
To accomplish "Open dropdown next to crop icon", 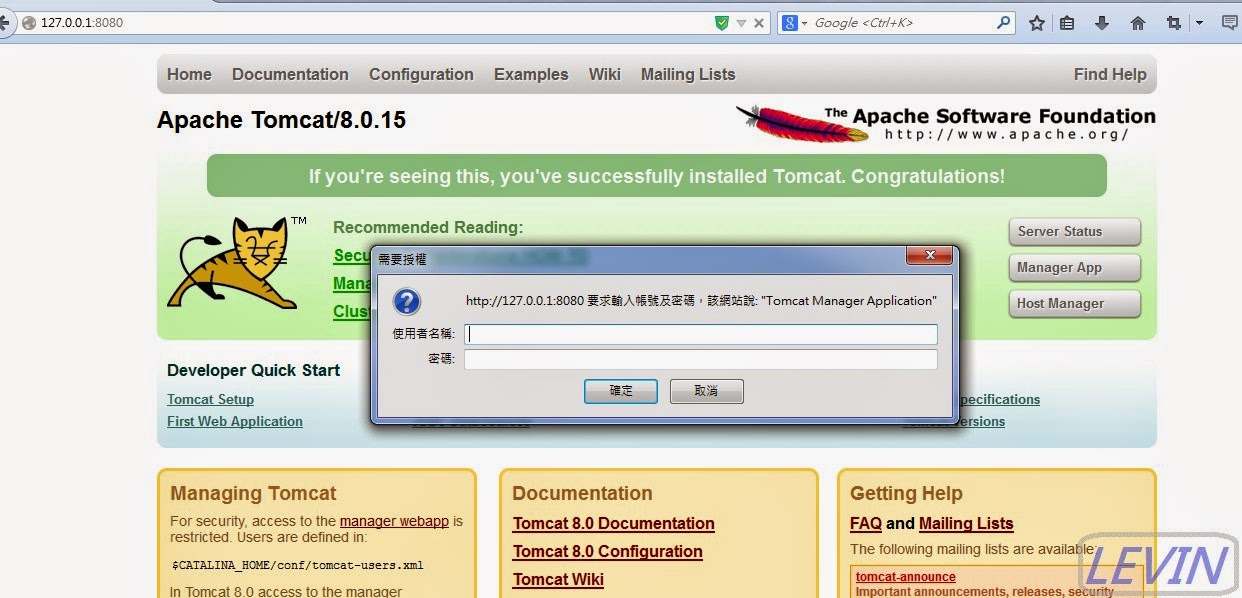I will [1199, 22].
